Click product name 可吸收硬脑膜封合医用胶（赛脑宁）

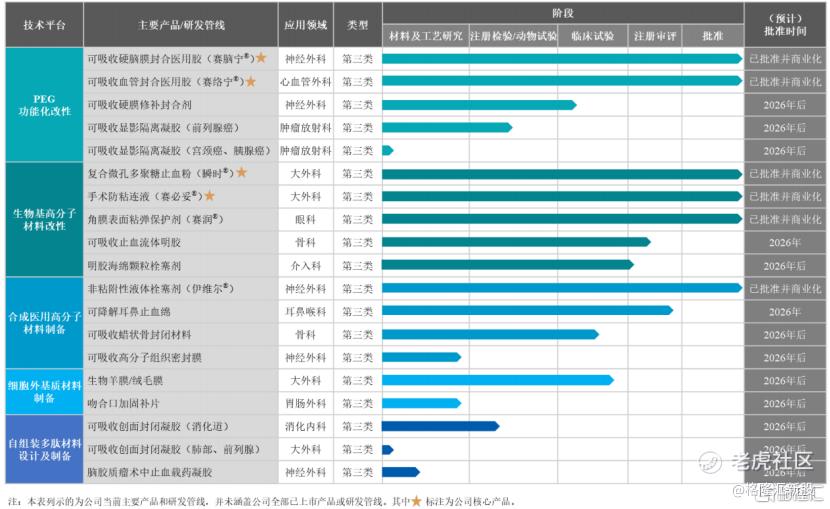(171, 59)
